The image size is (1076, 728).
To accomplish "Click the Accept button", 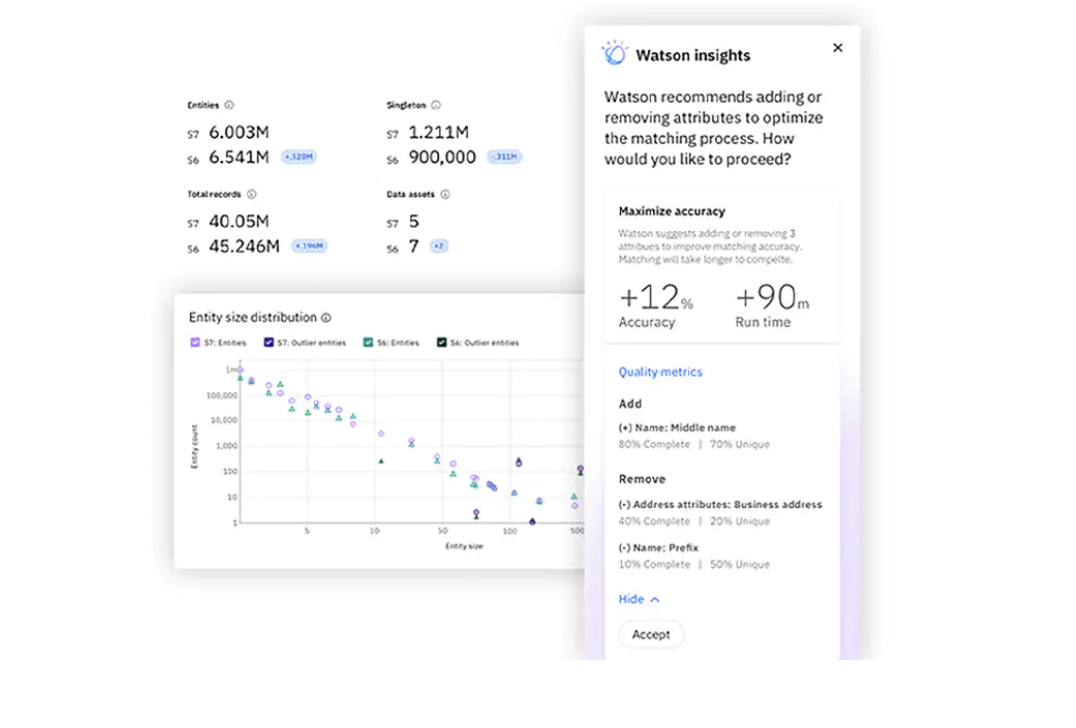I will coord(651,634).
